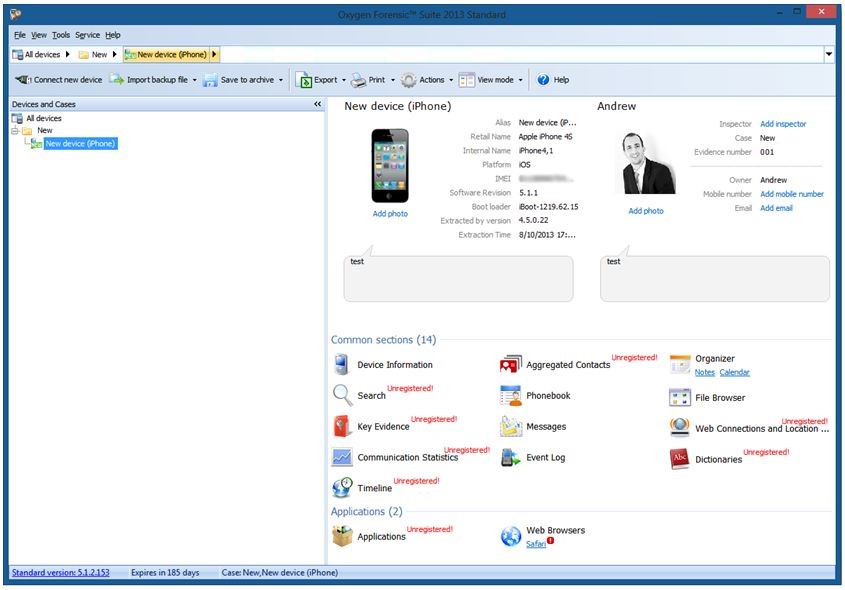Open the Help menu
Screen dimensions: 845x590
point(113,35)
